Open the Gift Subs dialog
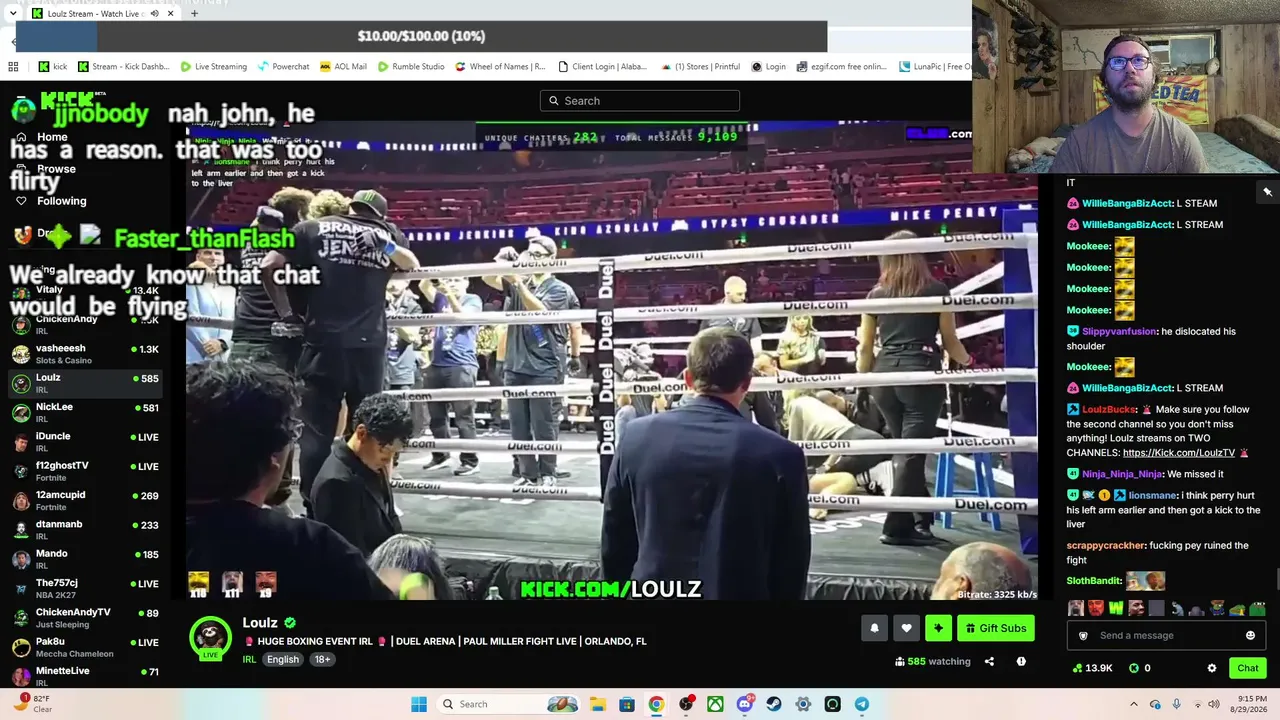1280x720 pixels. click(996, 628)
